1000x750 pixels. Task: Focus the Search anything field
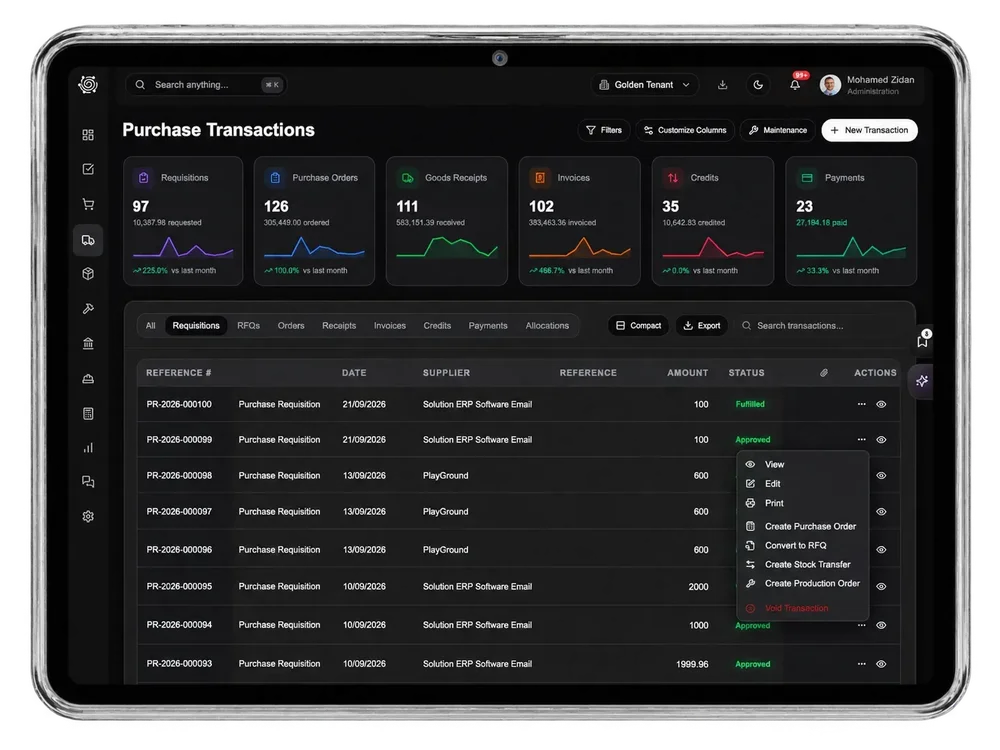[x=206, y=85]
